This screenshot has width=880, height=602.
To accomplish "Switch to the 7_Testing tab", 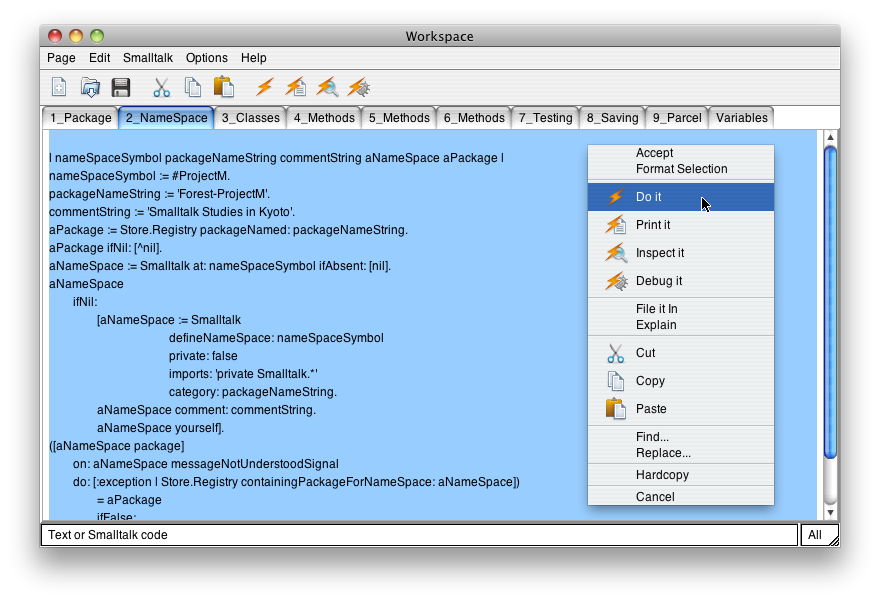I will pyautogui.click(x=545, y=118).
